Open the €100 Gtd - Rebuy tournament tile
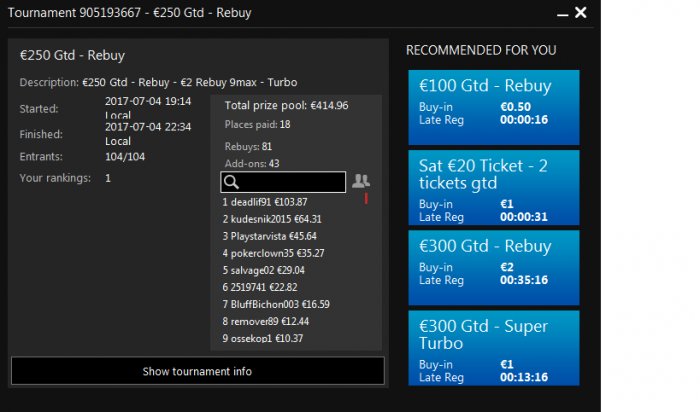The image size is (700, 412). 494,107
